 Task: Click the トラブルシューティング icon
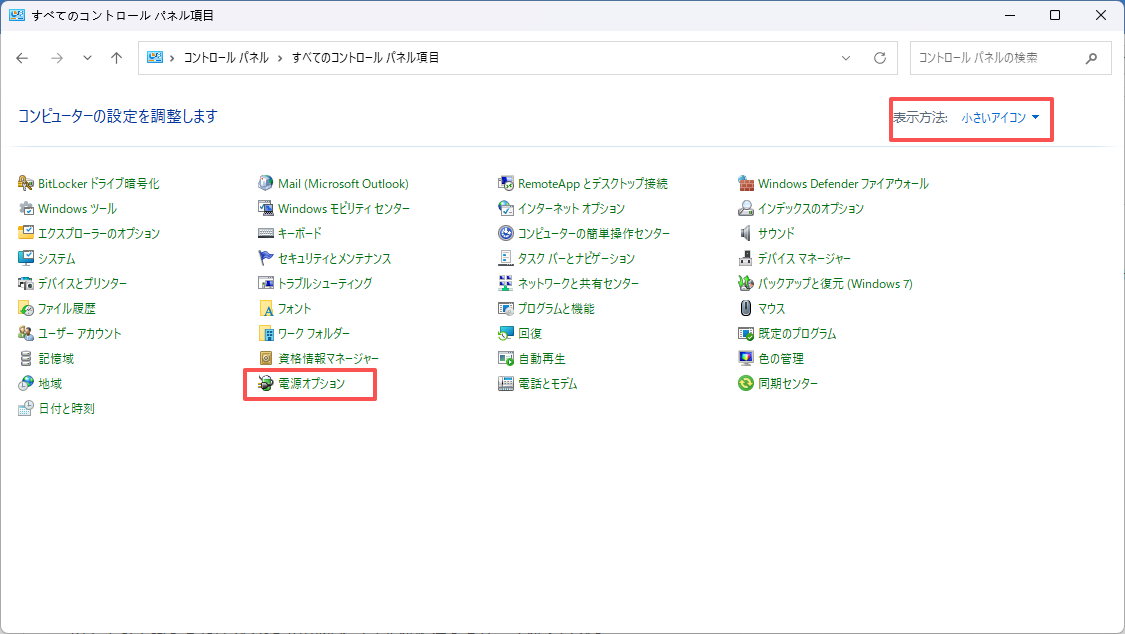point(265,283)
